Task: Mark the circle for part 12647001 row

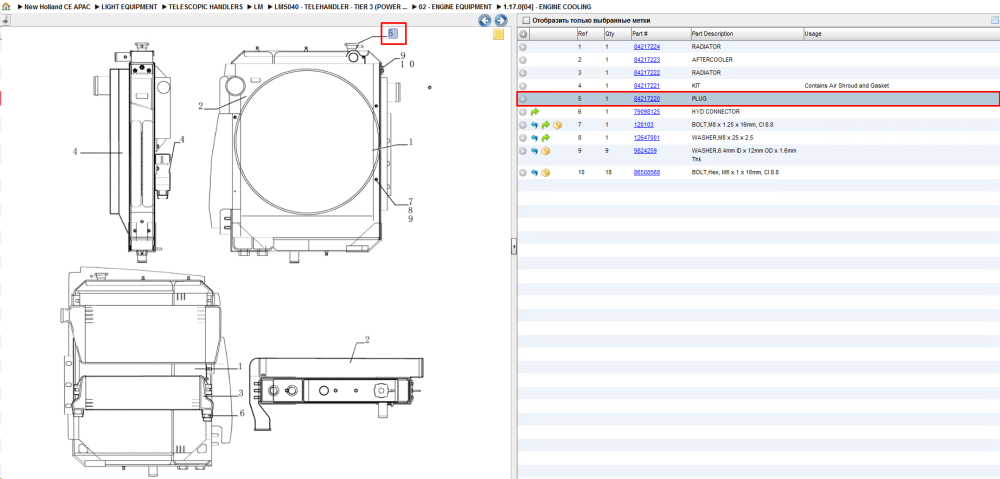Action: click(523, 138)
